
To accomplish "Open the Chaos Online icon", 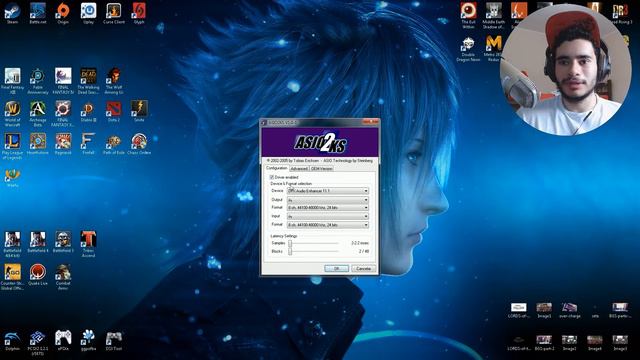I will point(139,144).
